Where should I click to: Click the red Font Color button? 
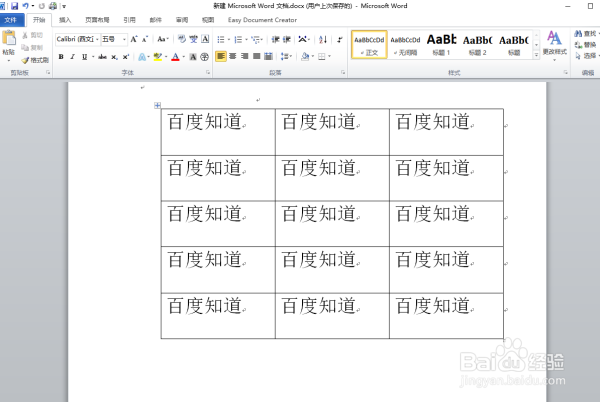pyautogui.click(x=175, y=57)
